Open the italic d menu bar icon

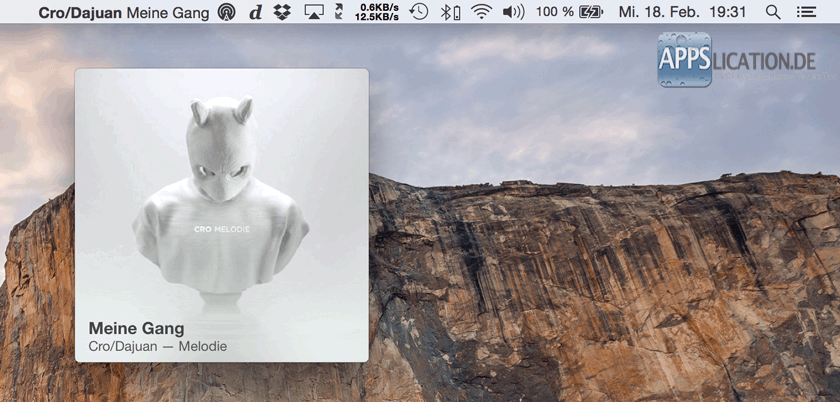point(256,13)
